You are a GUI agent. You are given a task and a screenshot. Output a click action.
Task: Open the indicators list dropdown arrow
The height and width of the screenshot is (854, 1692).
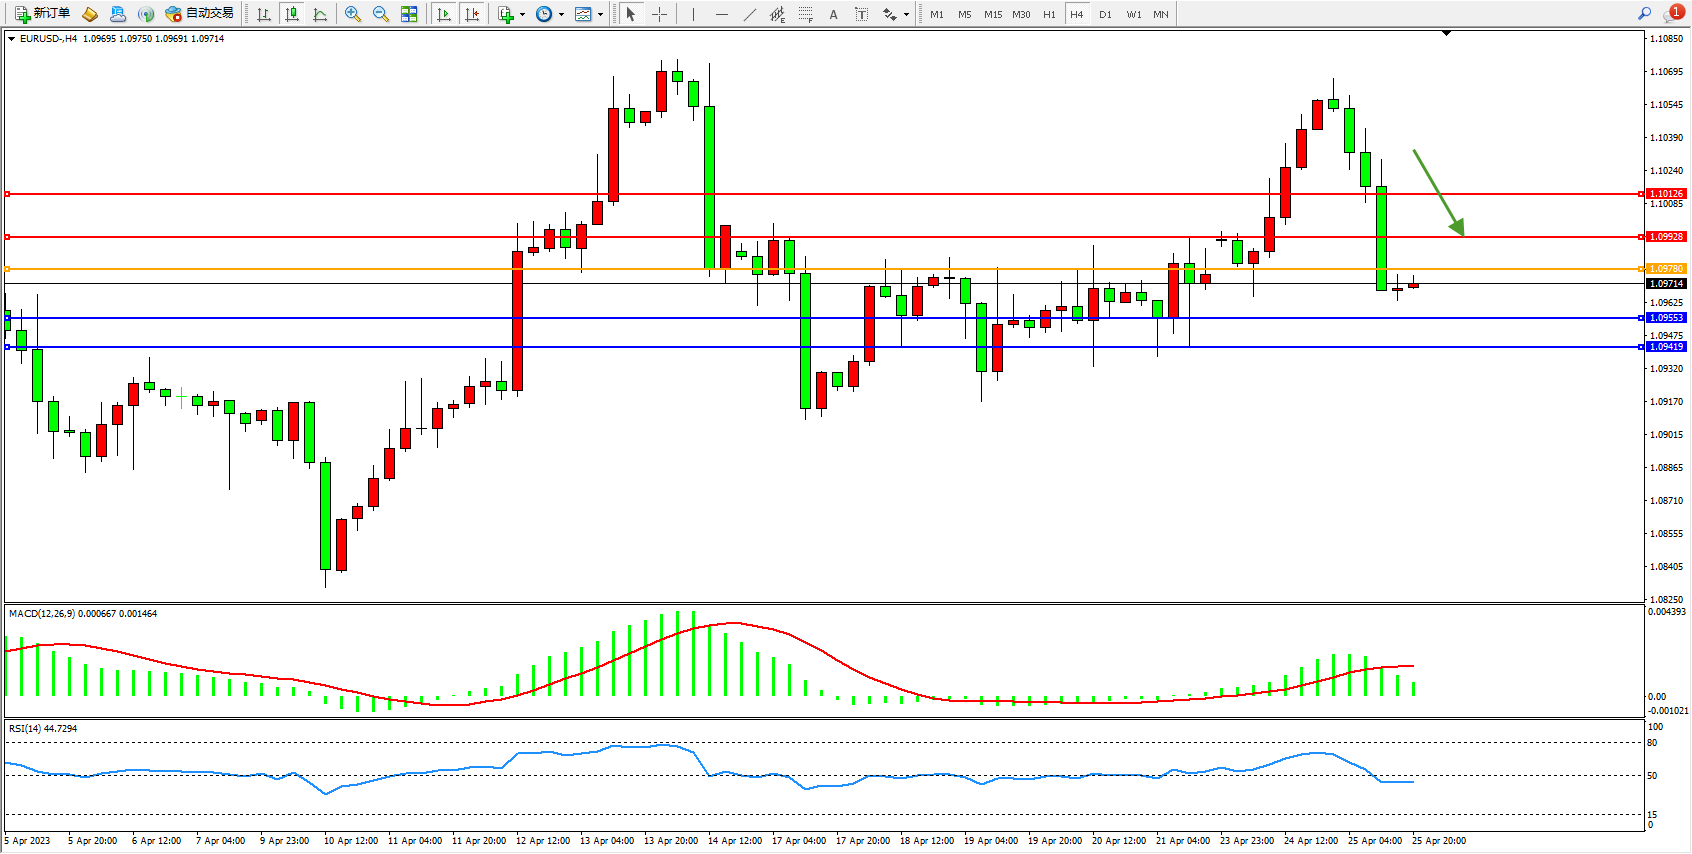[x=522, y=14]
